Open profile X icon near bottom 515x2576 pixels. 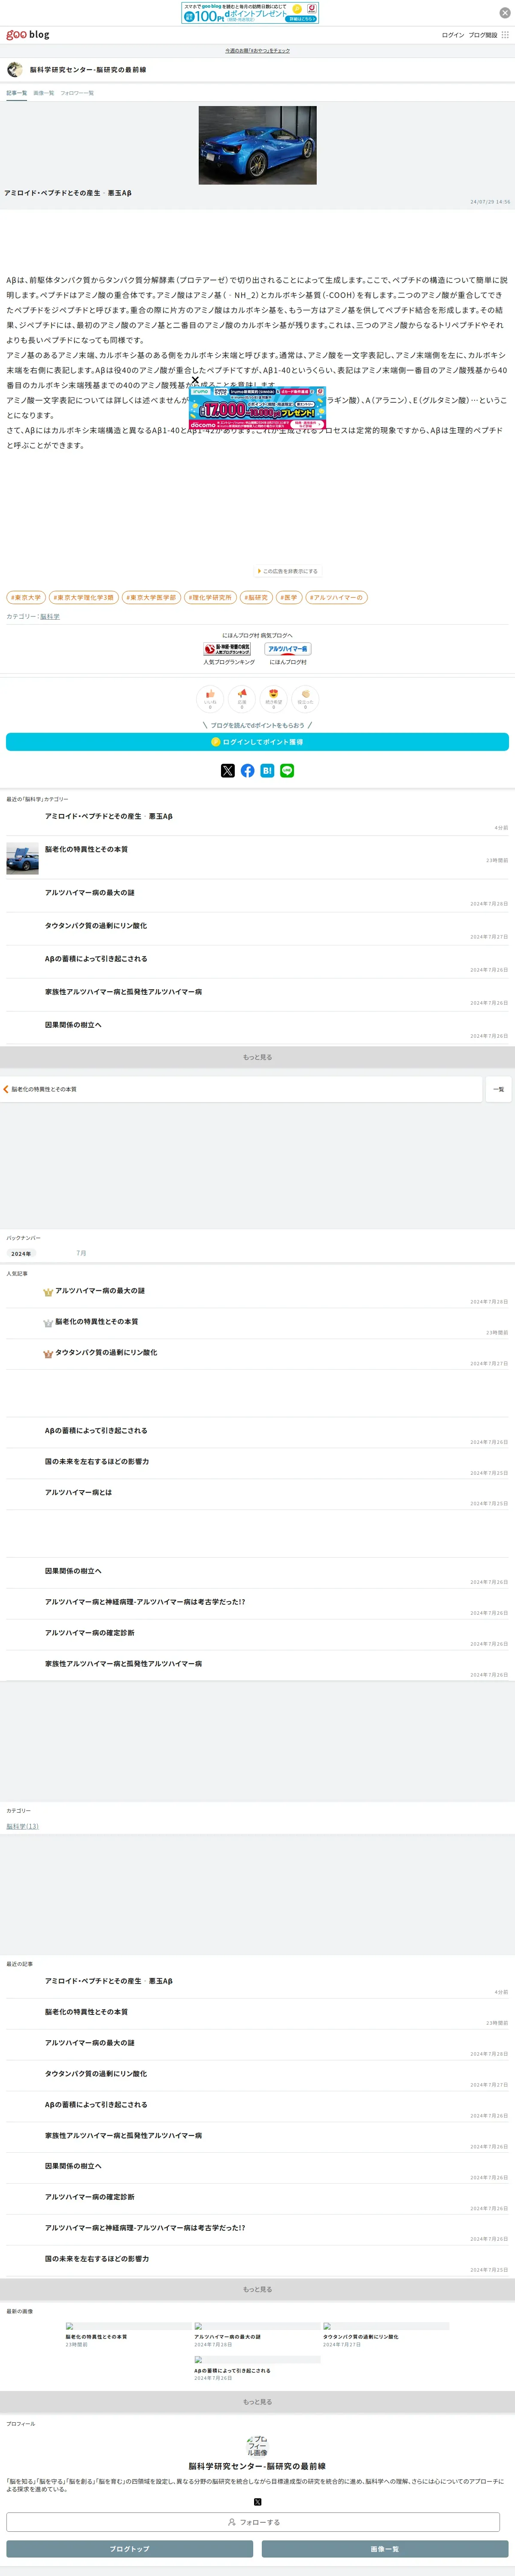pyautogui.click(x=257, y=2502)
